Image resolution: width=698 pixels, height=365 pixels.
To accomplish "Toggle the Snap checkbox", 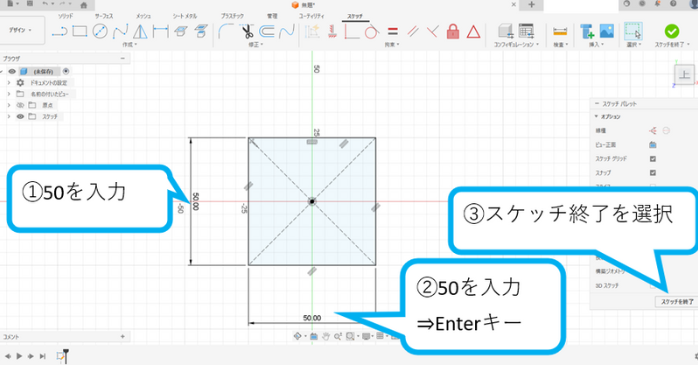I will (653, 173).
